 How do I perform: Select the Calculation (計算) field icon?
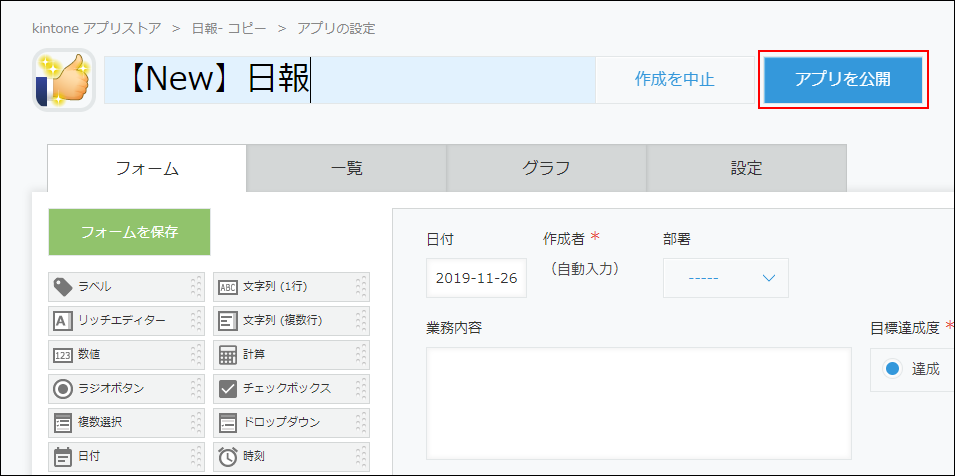(x=228, y=355)
